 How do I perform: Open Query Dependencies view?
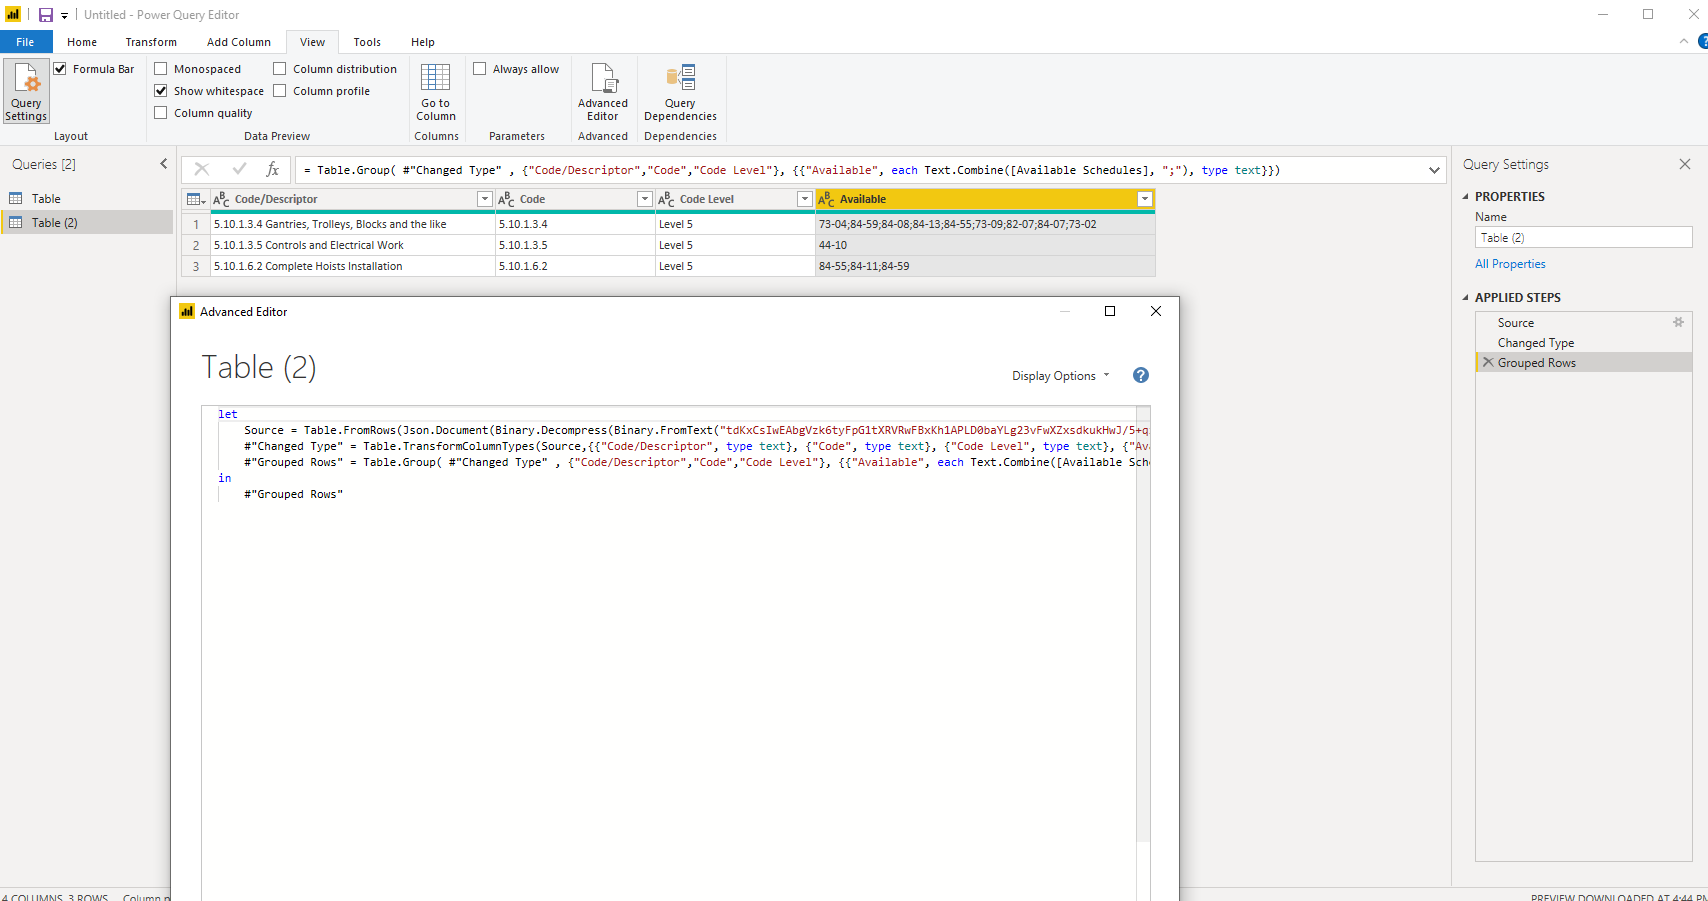click(680, 91)
